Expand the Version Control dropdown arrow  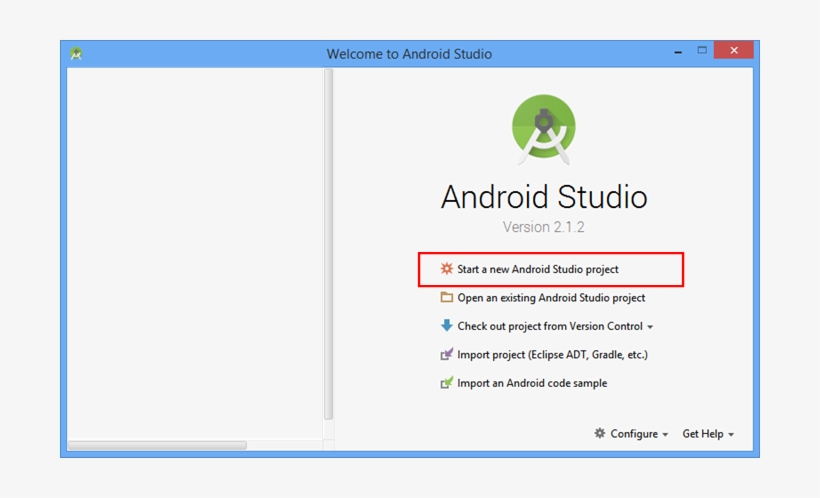pos(650,327)
